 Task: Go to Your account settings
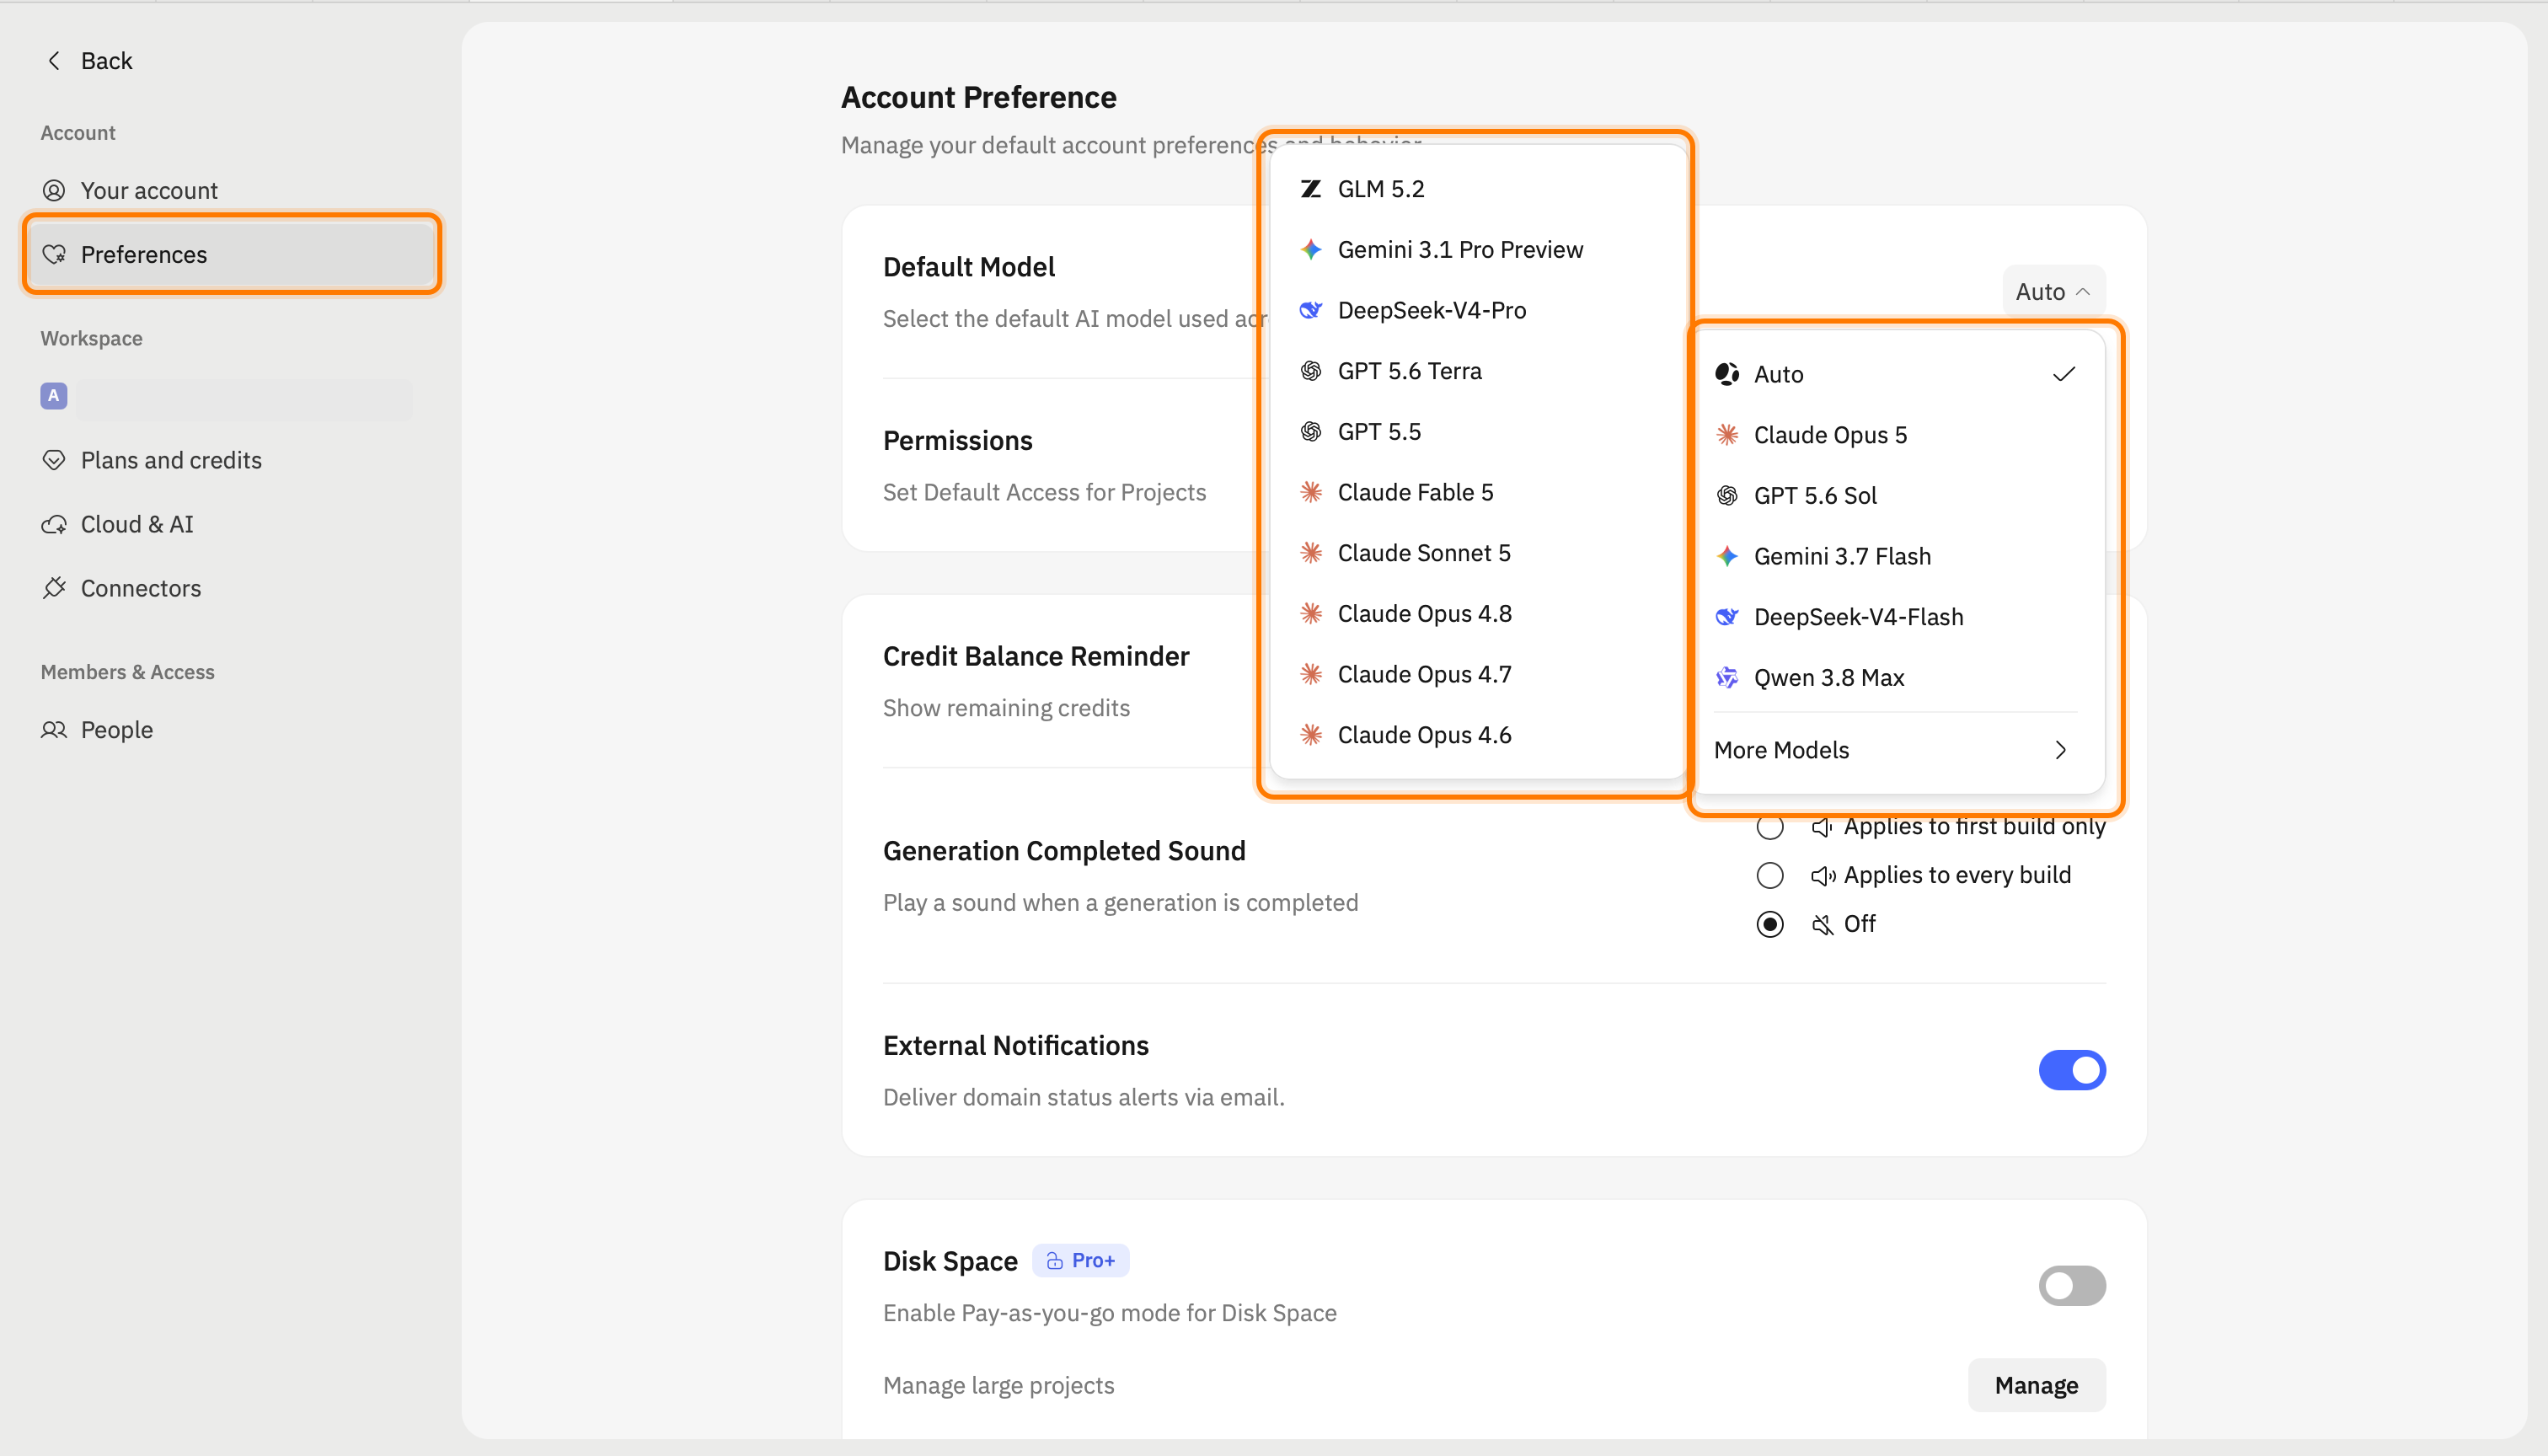232,190
